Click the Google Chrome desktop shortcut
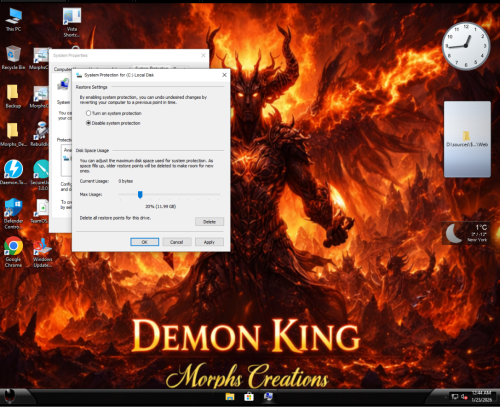Viewport: 500px width, 407px height. [13, 252]
